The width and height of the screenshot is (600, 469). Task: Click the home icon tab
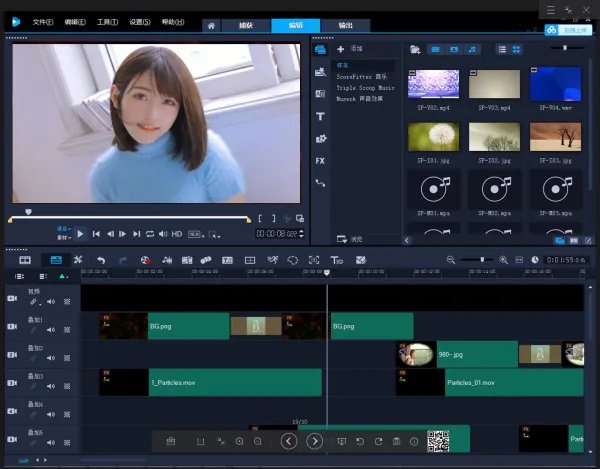pos(211,26)
